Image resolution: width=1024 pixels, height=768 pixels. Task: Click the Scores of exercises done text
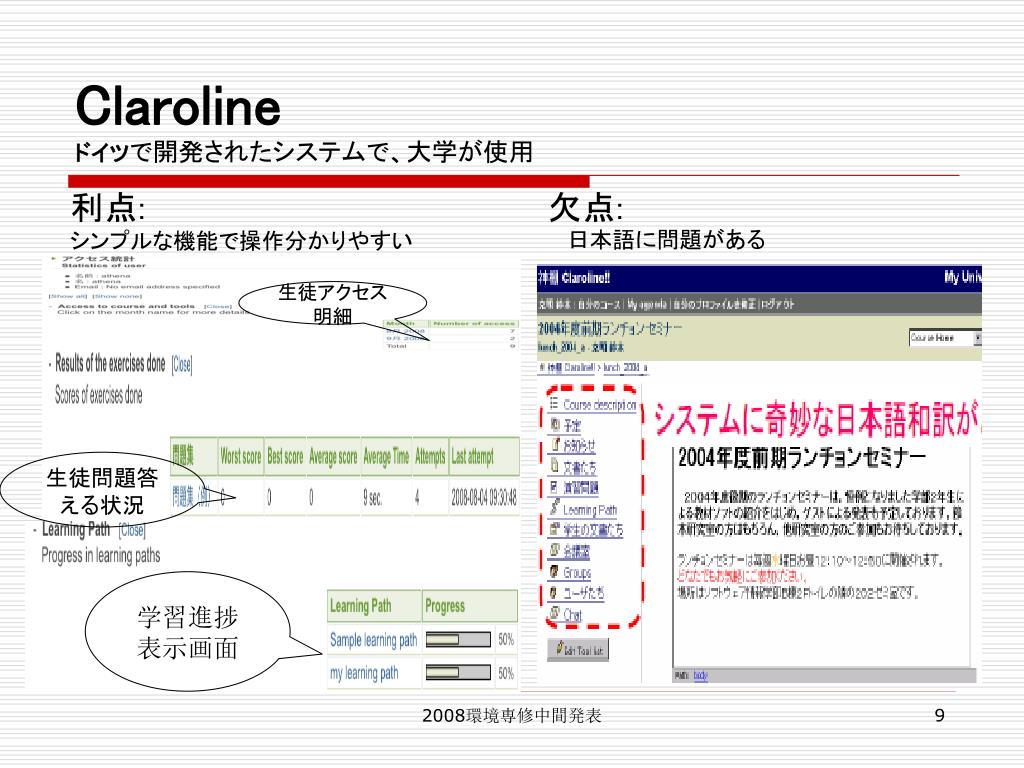pos(99,395)
